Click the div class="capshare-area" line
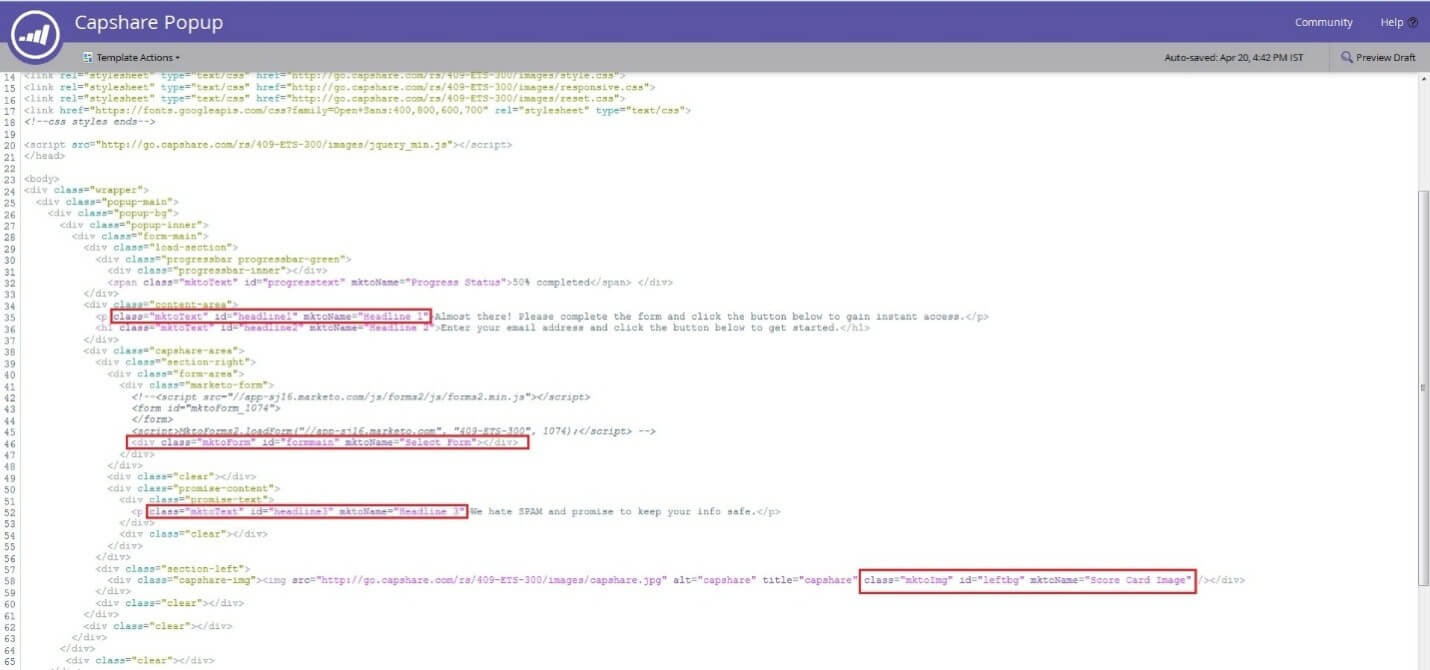 (165, 351)
